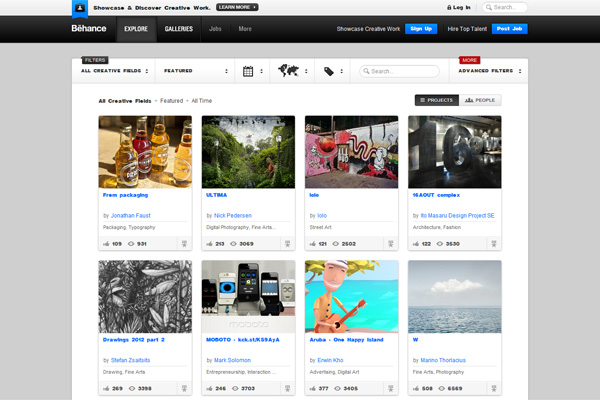This screenshot has height=400, width=600.
Task: Open Erwin Kho's profile link
Action: pos(330,360)
